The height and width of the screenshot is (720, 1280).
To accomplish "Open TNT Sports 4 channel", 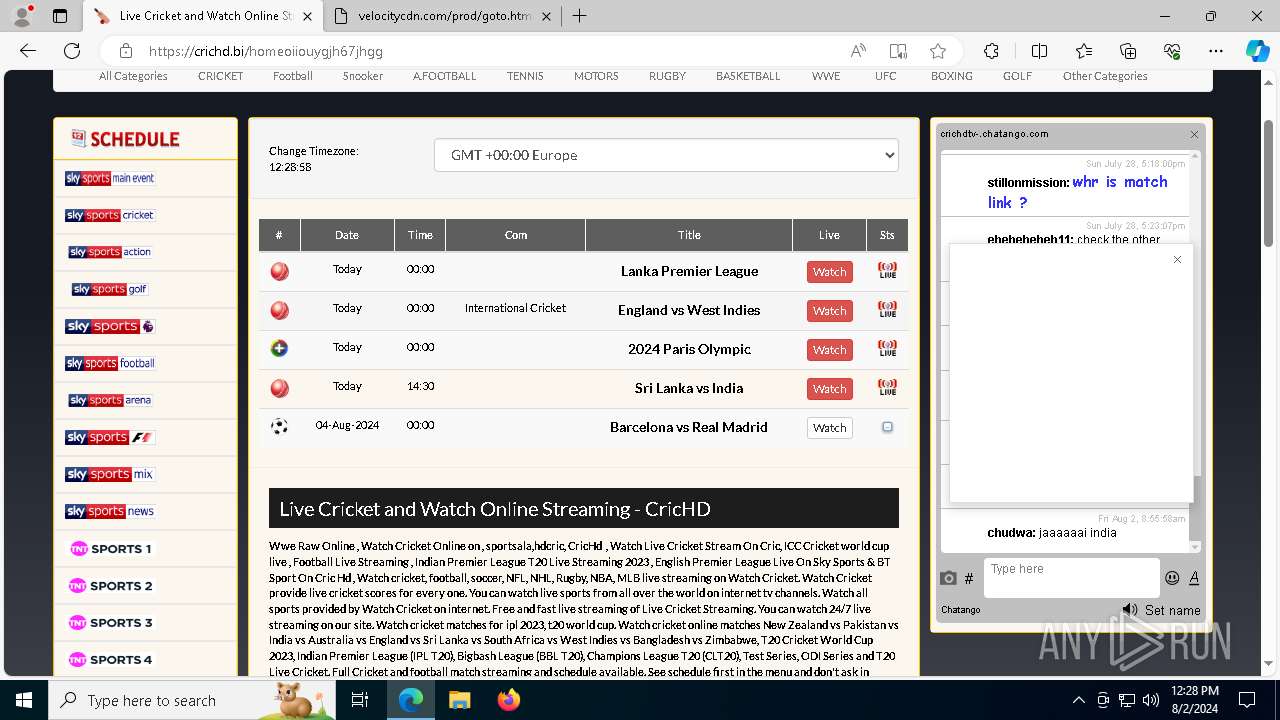I will pos(110,659).
